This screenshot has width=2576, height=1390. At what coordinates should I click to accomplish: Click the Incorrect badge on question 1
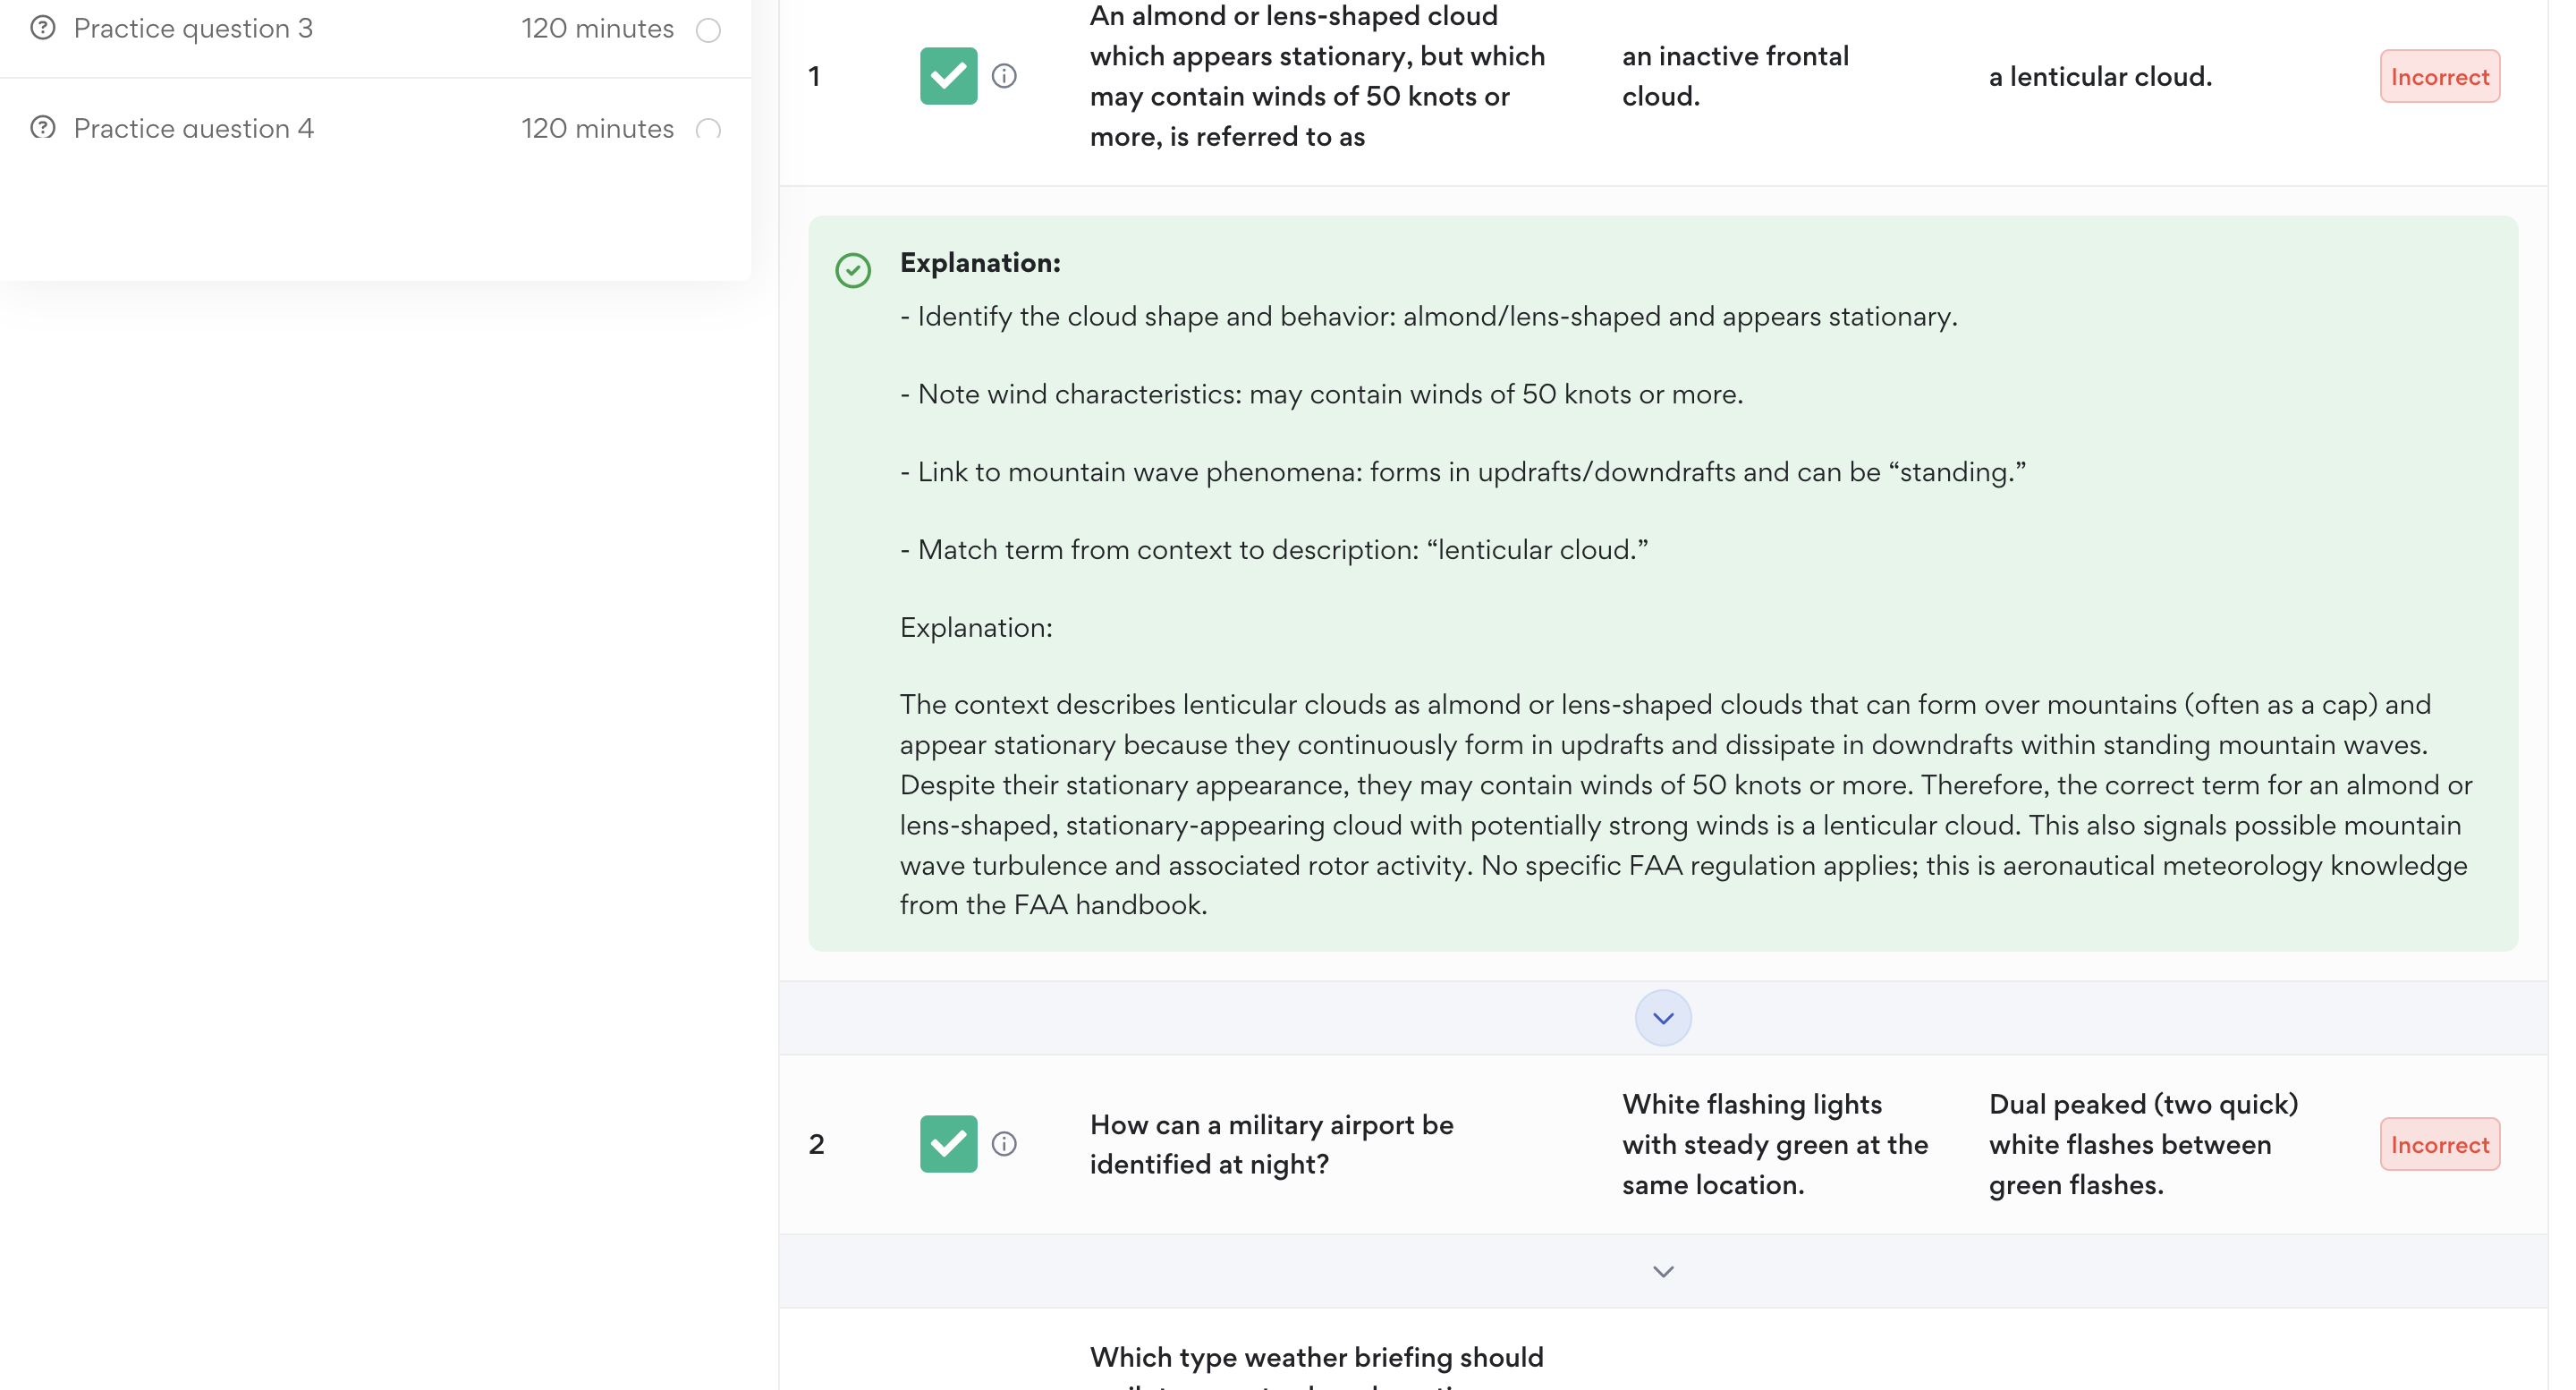pyautogui.click(x=2439, y=77)
